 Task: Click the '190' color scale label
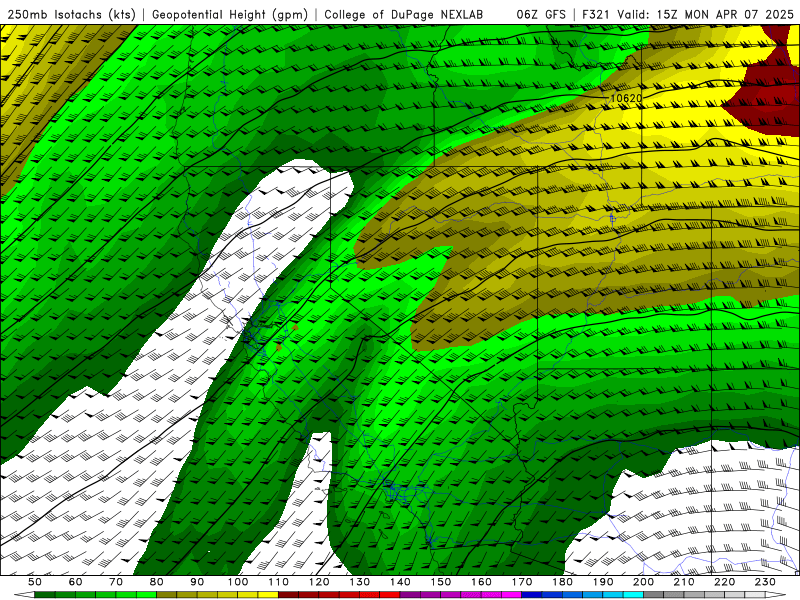(x=603, y=582)
